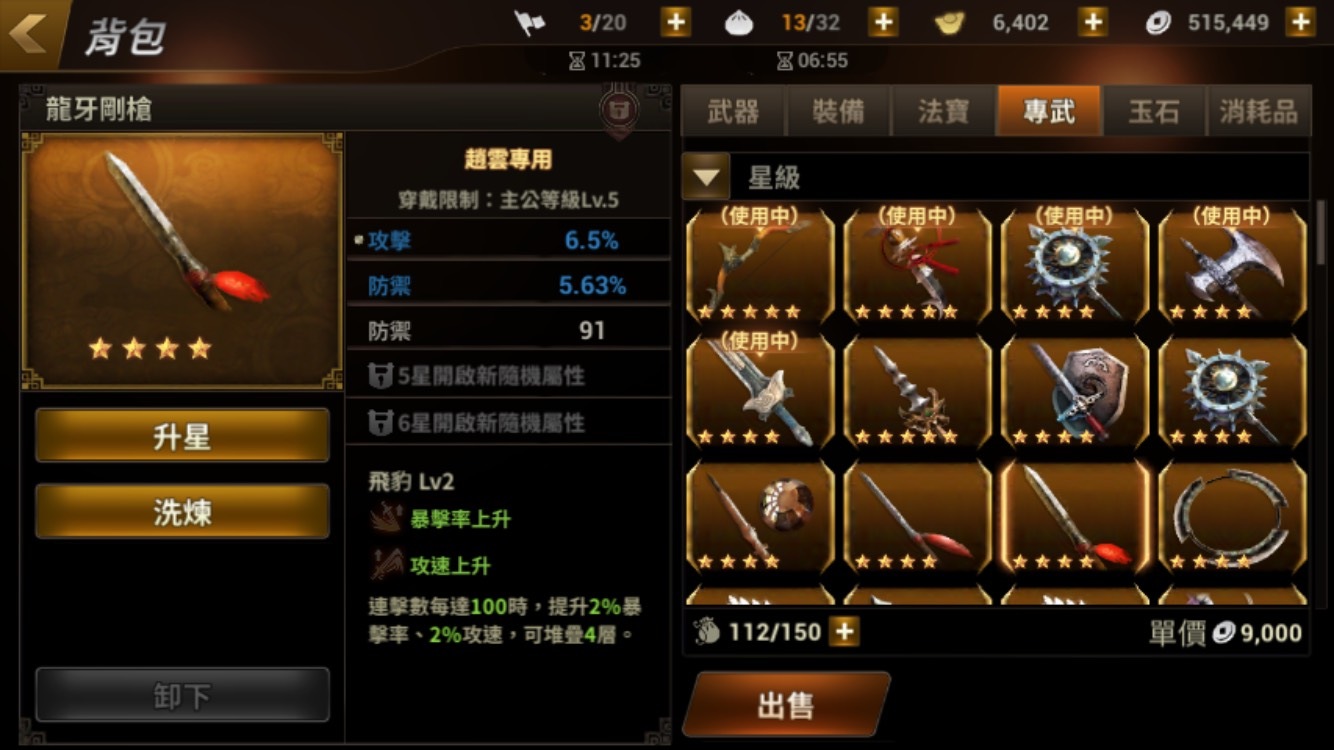
Task: Add silver coins with plus icon
Action: pyautogui.click(x=1300, y=22)
